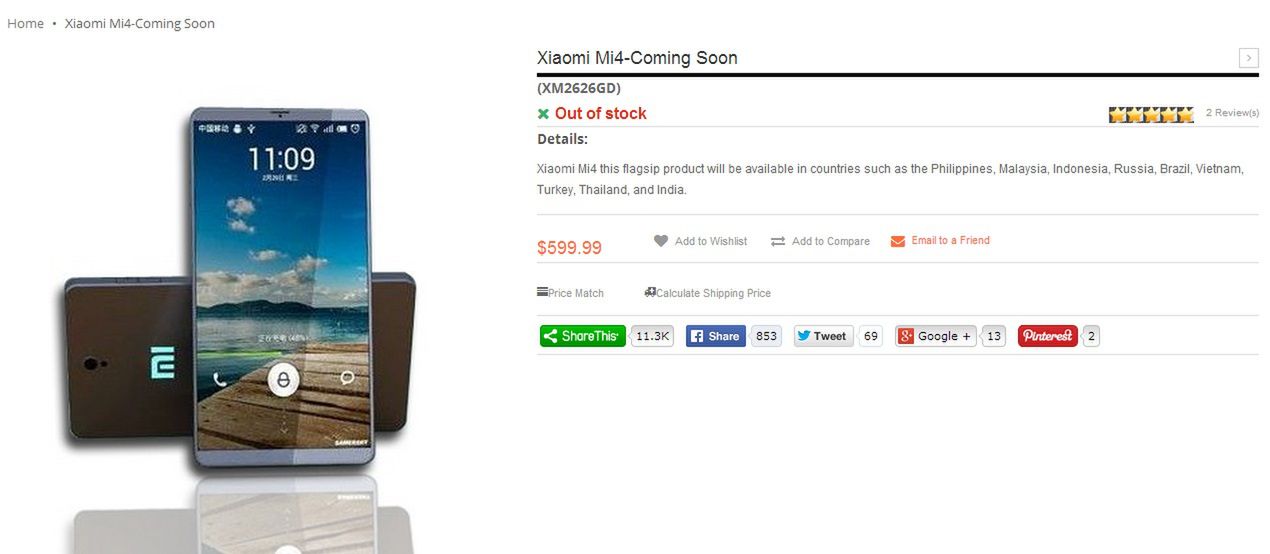Click the Email to a Friend envelope icon
The width and height of the screenshot is (1270, 554).
coord(898,241)
